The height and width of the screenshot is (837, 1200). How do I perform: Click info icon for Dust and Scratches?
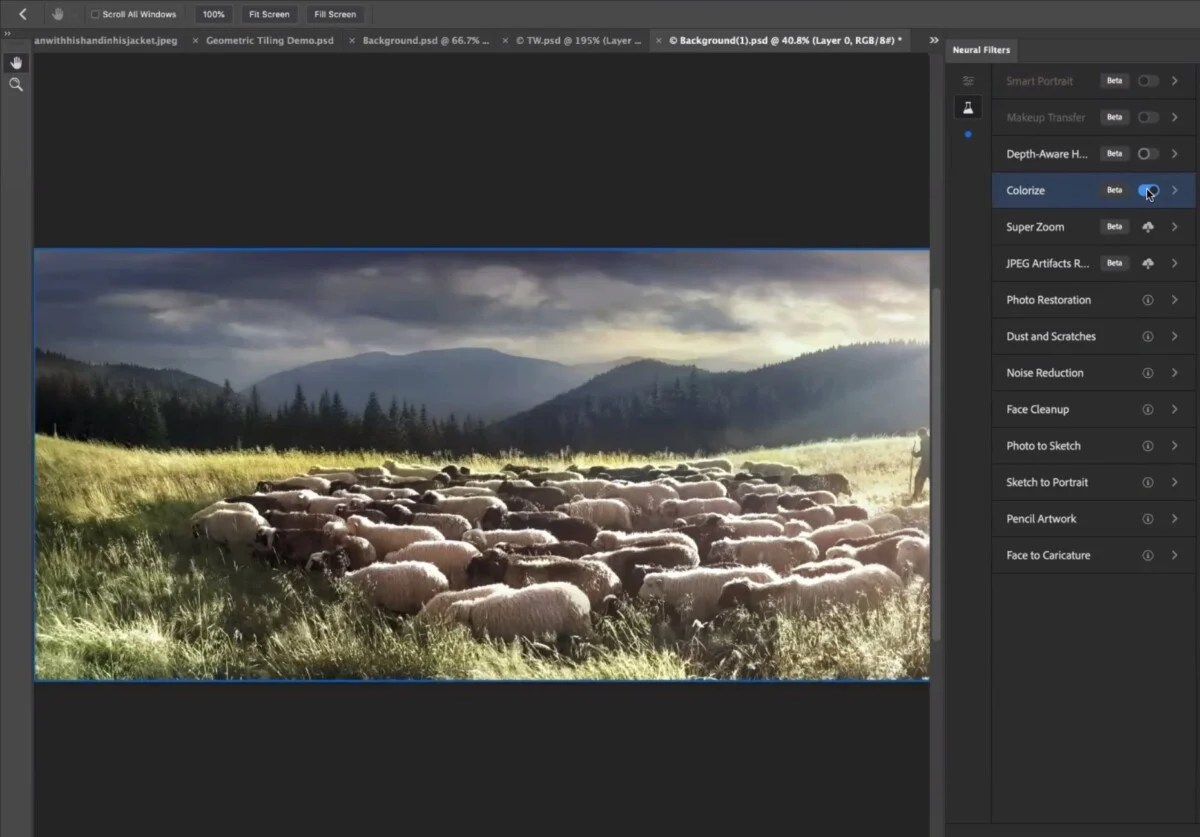coord(1148,336)
